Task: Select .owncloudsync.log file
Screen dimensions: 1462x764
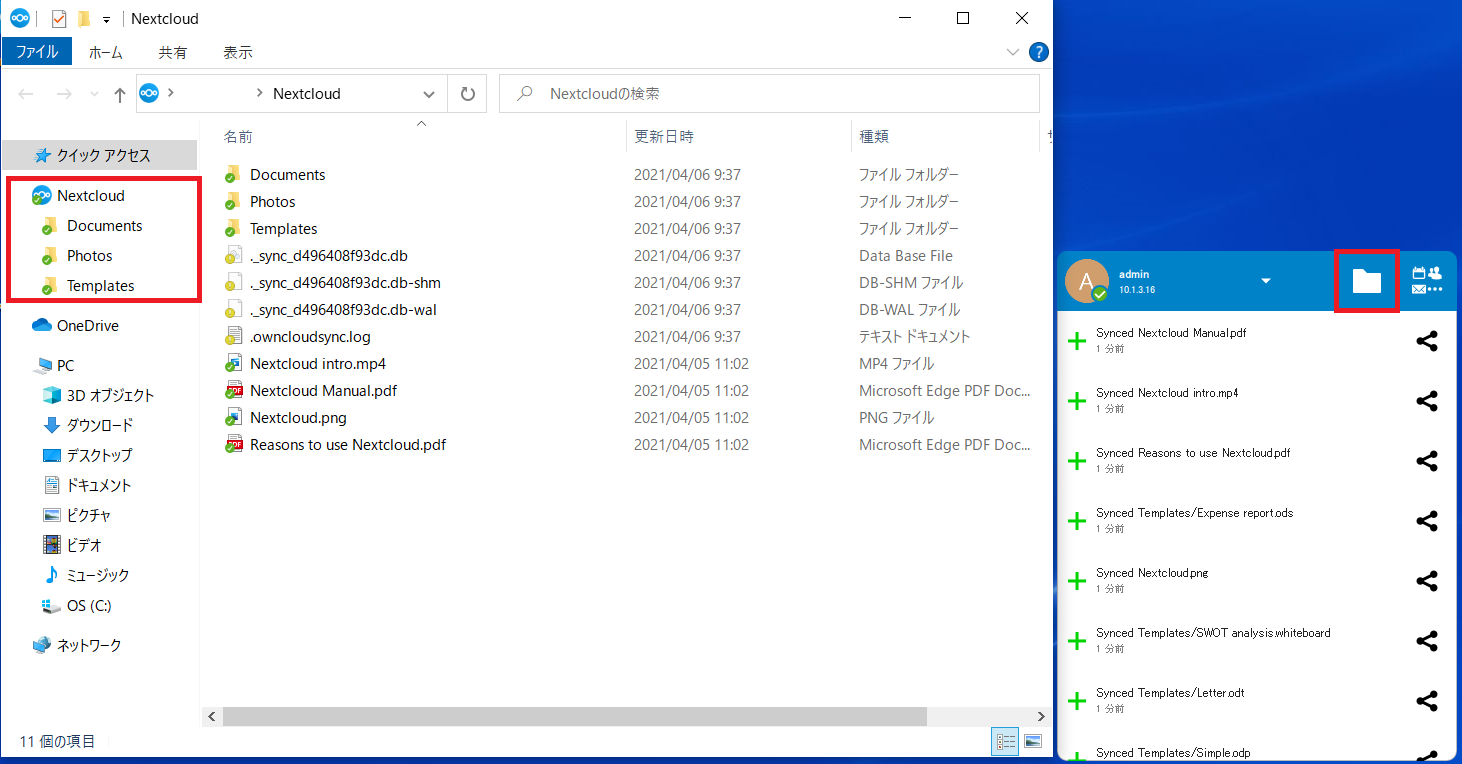Action: [310, 337]
